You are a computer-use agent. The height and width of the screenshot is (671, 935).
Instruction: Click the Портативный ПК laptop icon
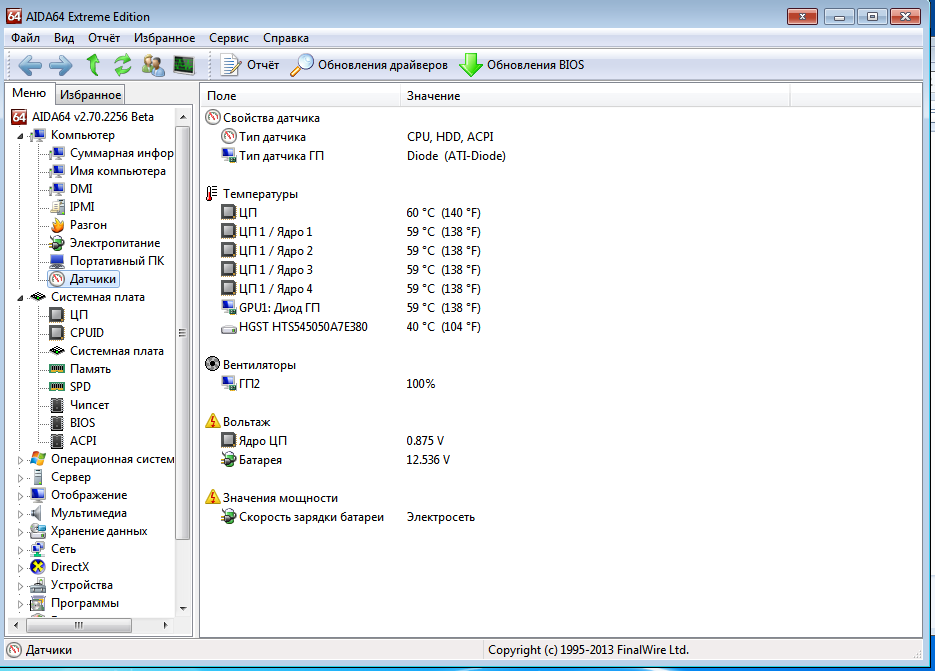click(x=57, y=261)
